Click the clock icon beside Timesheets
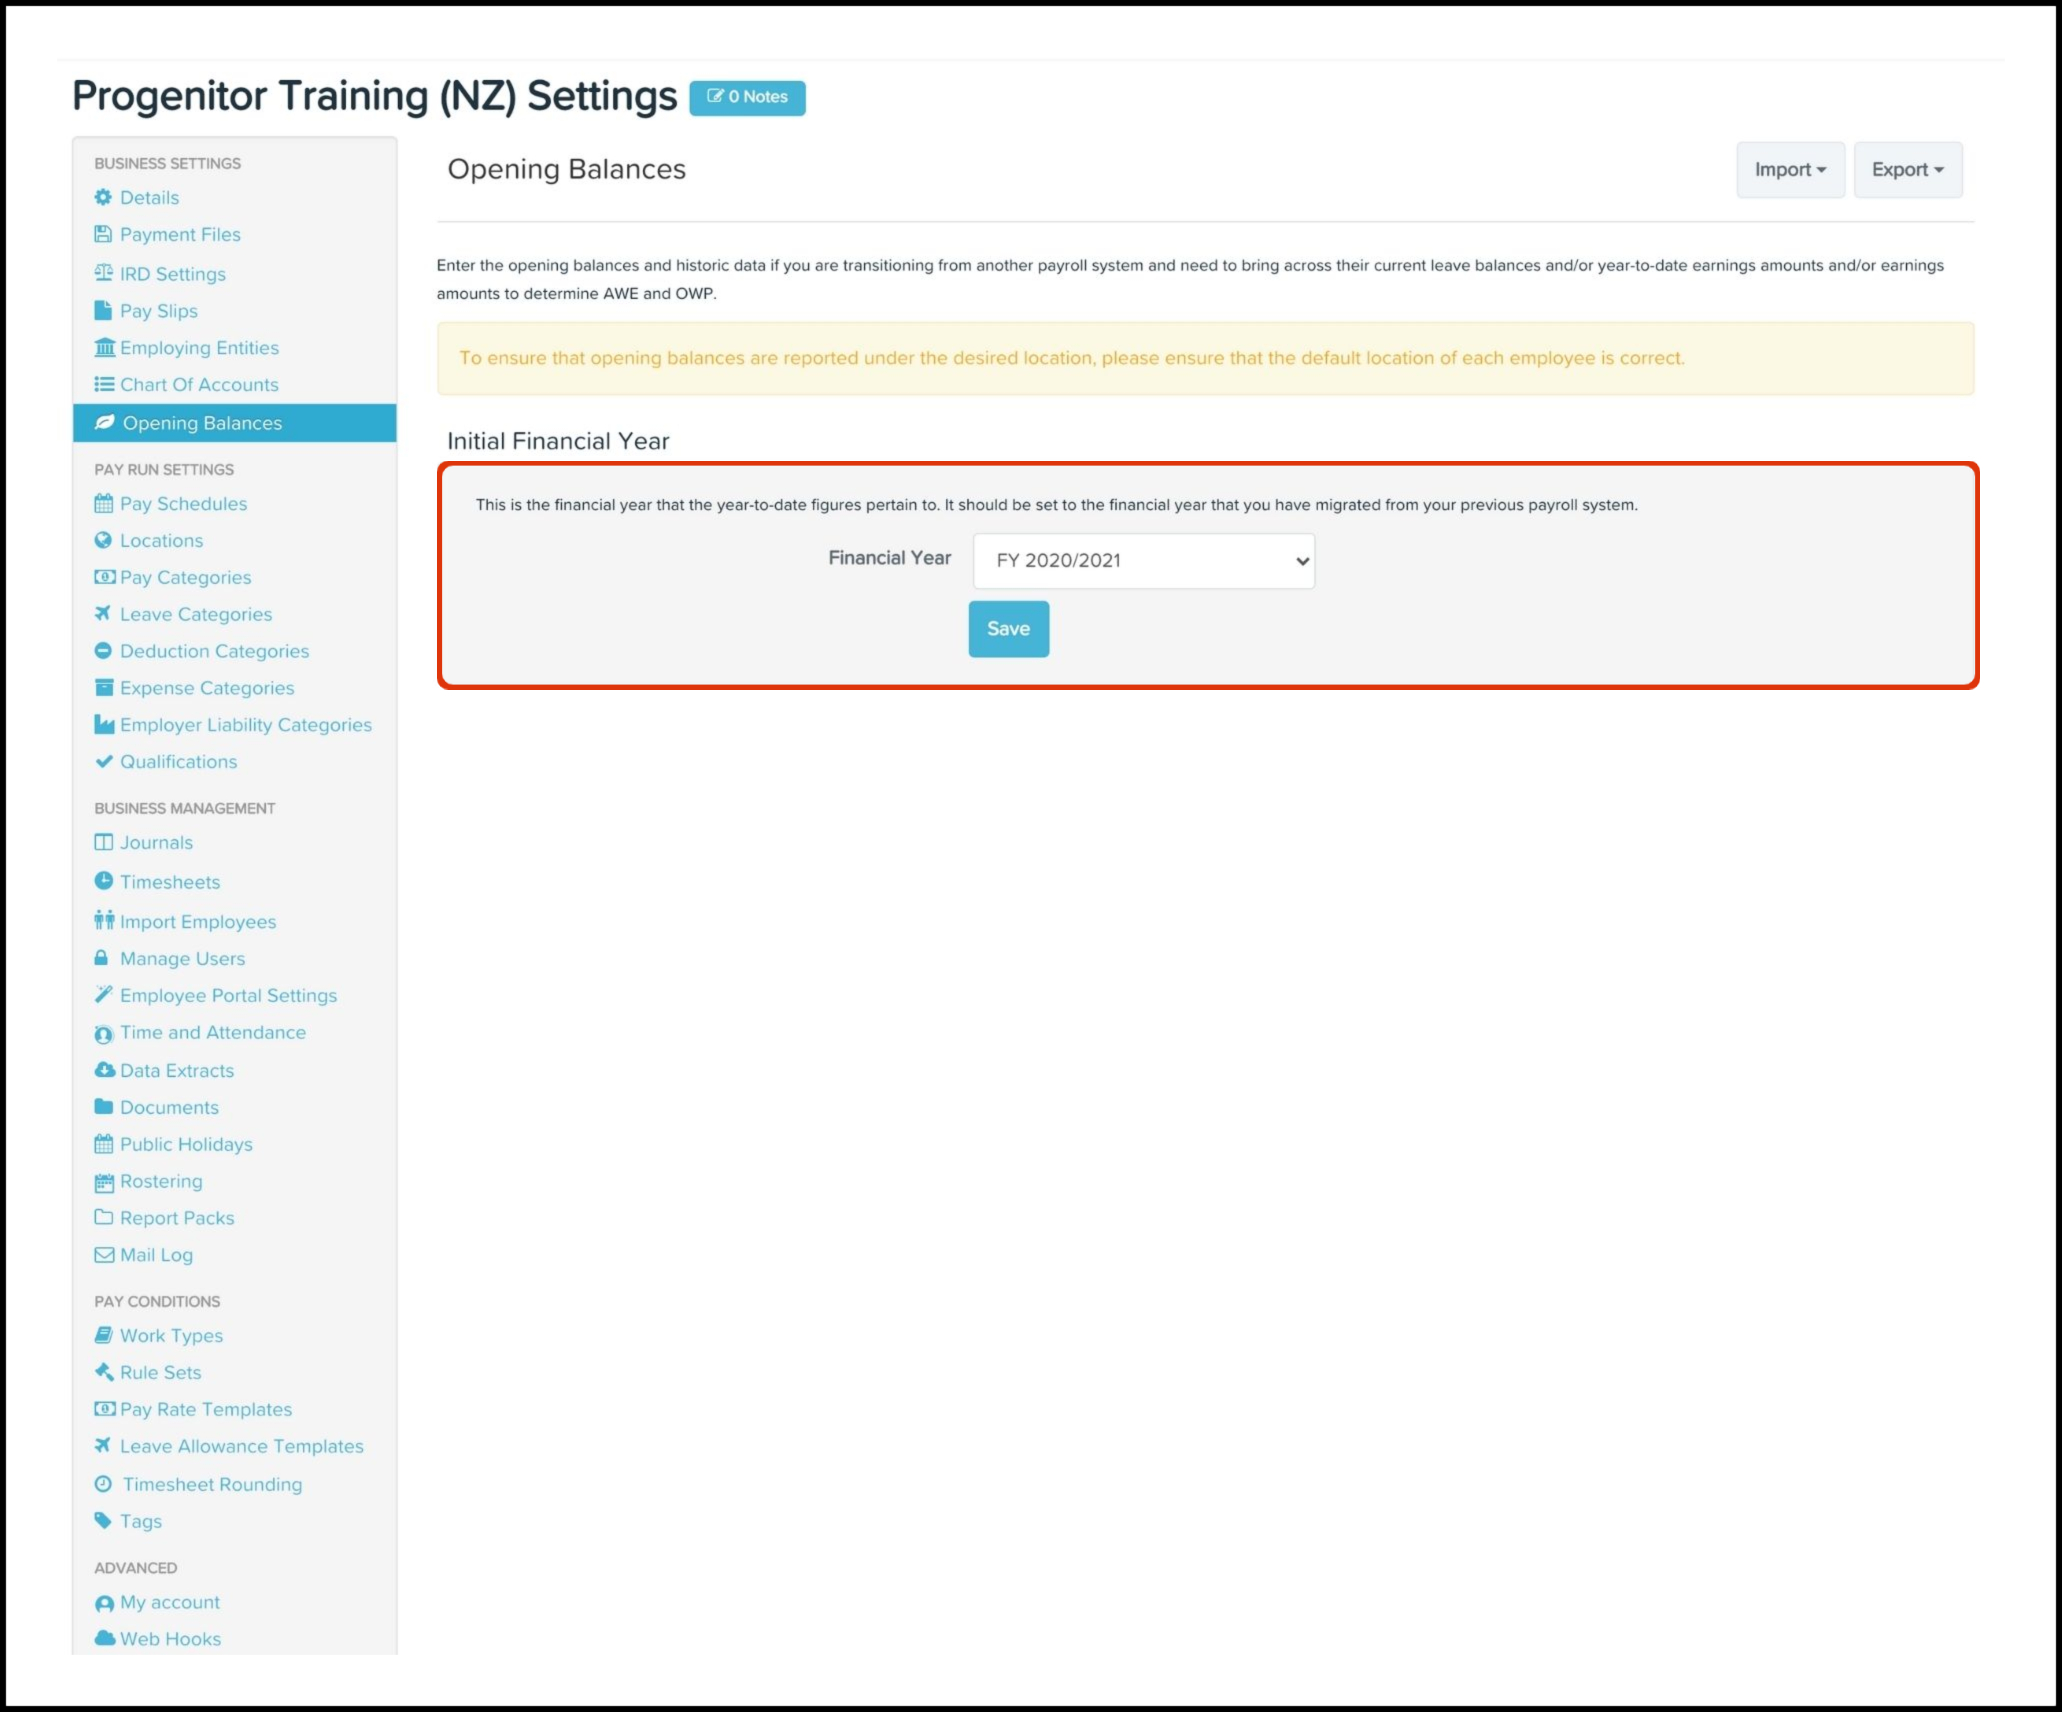Image resolution: width=2062 pixels, height=1712 pixels. (x=103, y=881)
